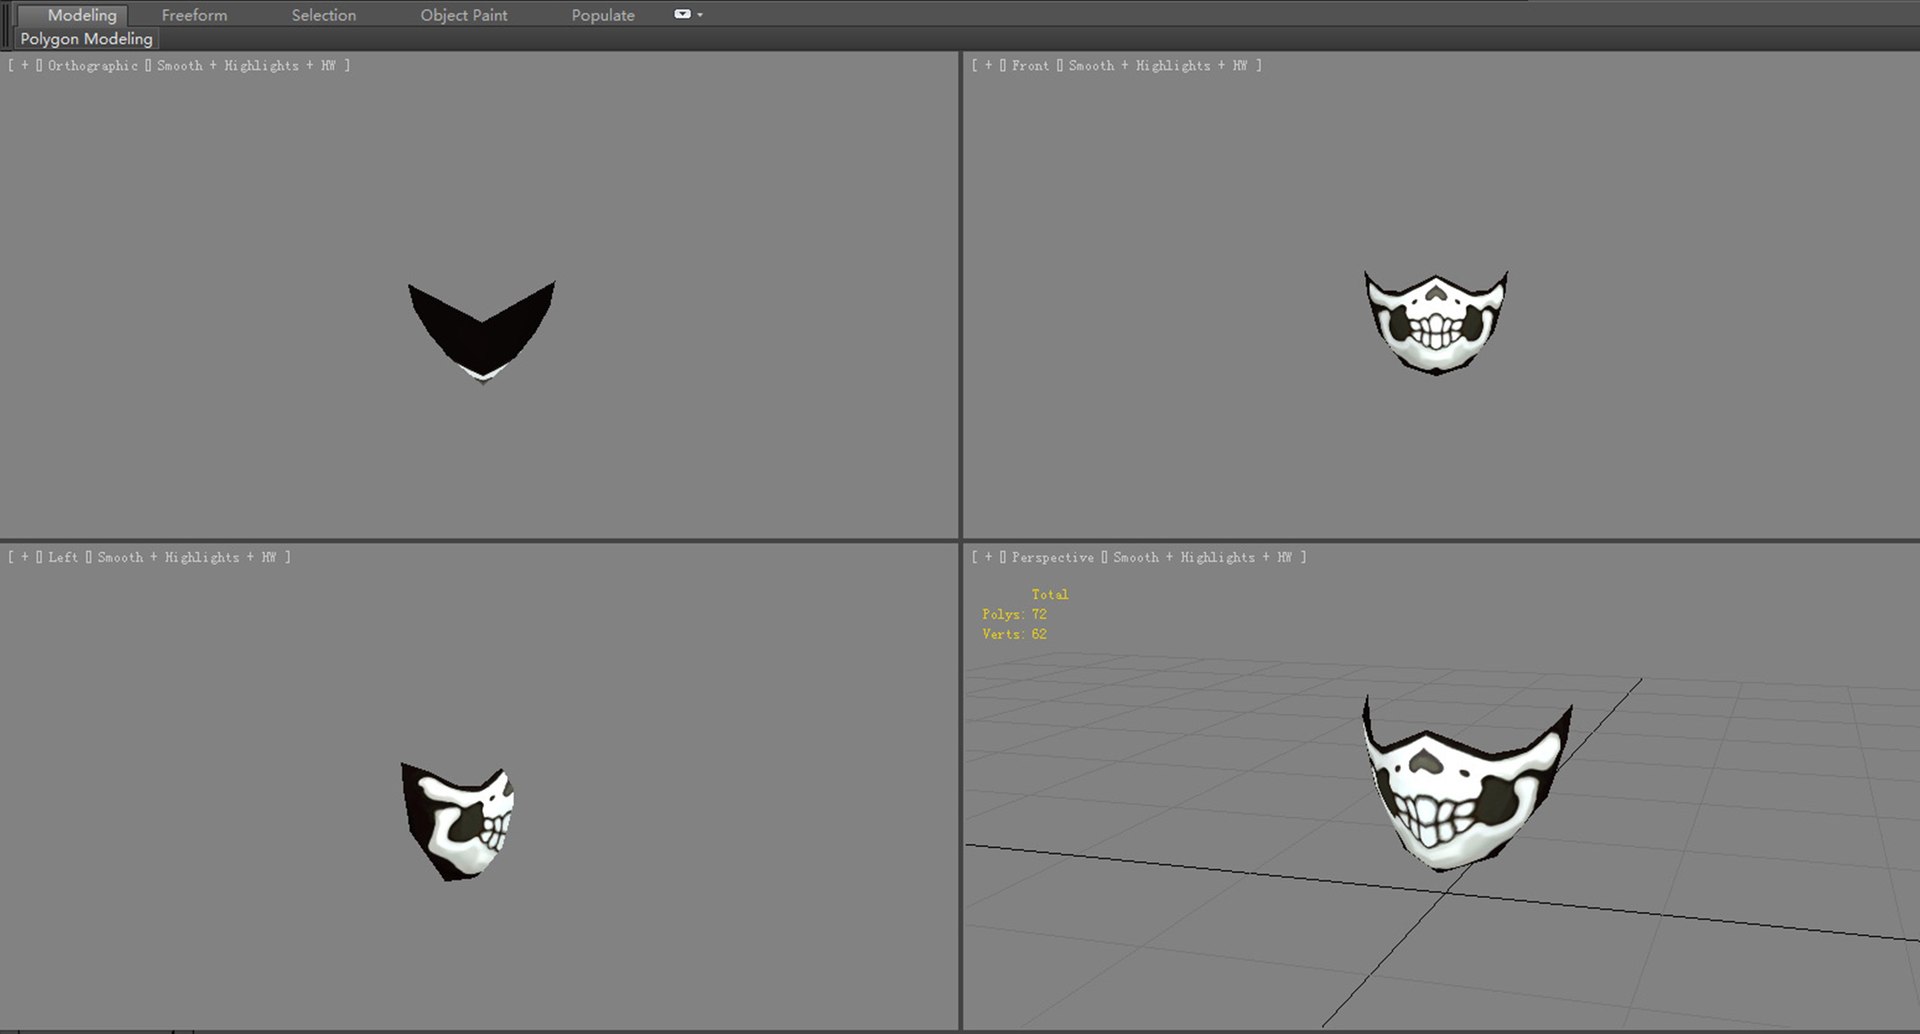This screenshot has width=1920, height=1034.
Task: Select the black mask in the Orthographic viewport
Action: [482, 338]
